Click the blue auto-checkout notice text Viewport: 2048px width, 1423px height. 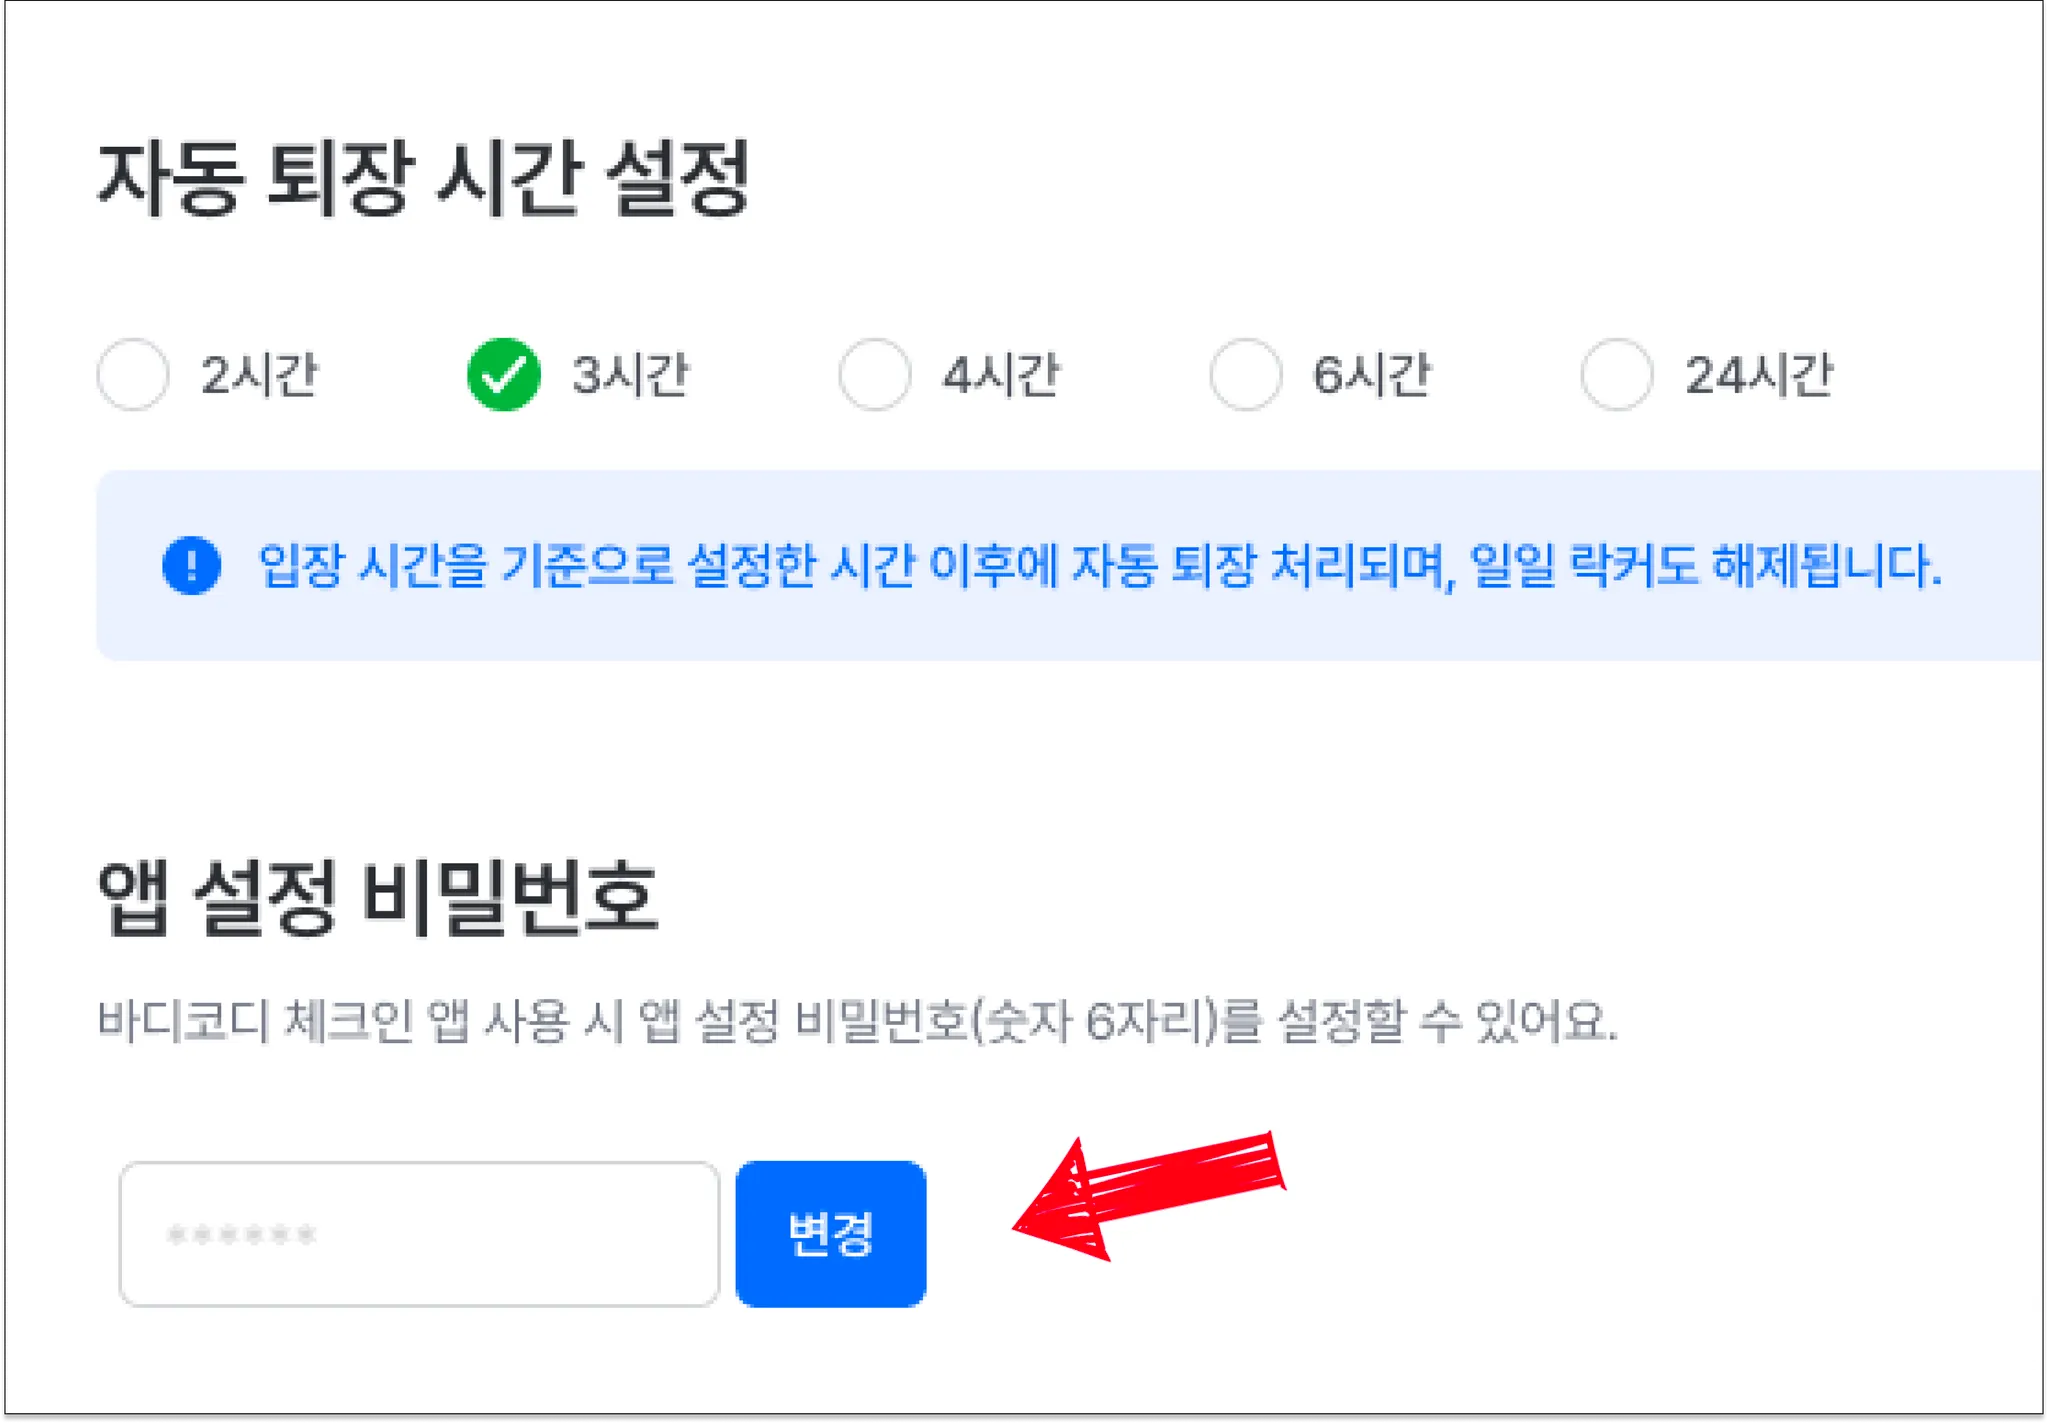click(1100, 566)
